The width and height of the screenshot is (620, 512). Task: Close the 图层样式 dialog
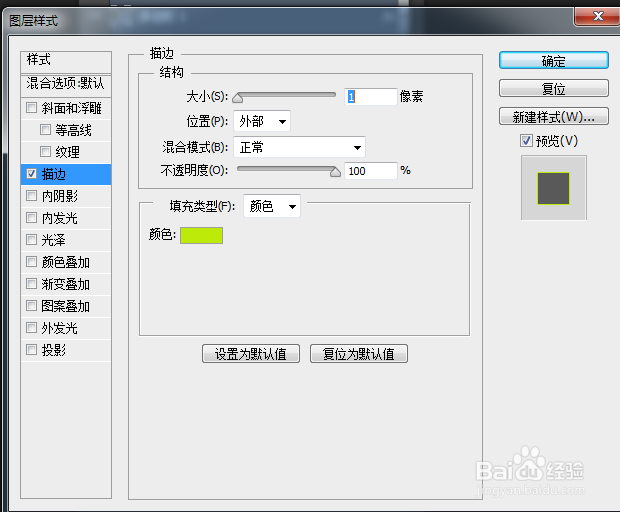click(598, 16)
